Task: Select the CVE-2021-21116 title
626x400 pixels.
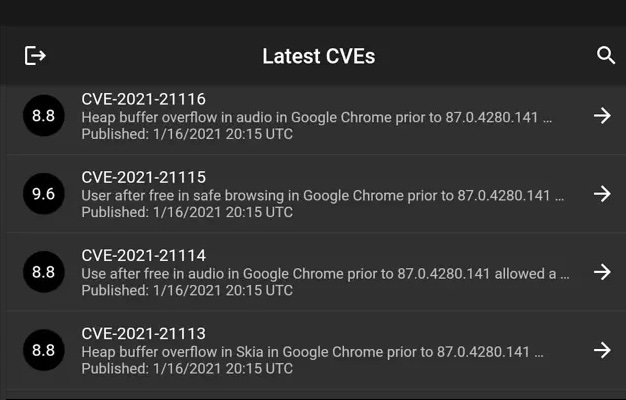Action: tap(143, 99)
